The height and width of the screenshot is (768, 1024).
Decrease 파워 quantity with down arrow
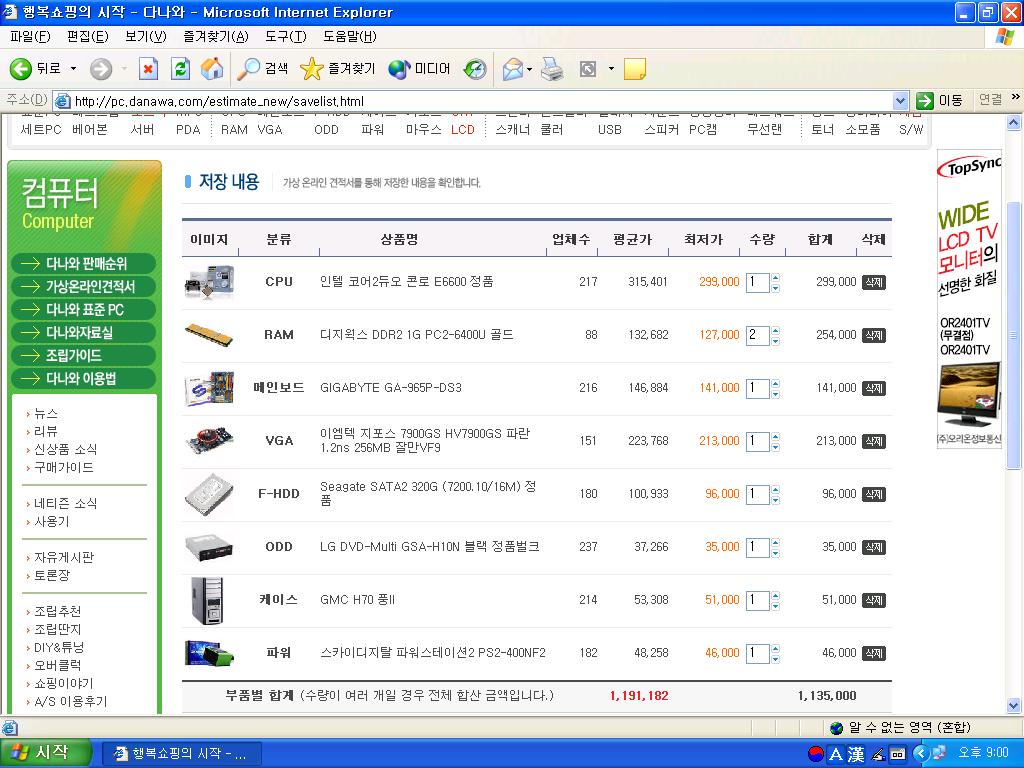tap(775, 659)
